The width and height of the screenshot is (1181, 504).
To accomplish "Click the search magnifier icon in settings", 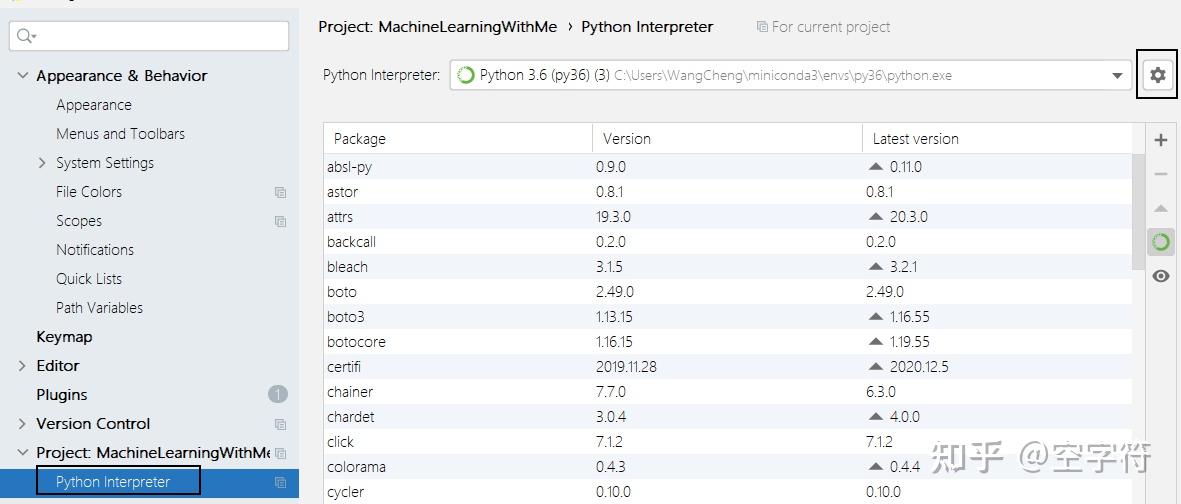I will tap(26, 36).
